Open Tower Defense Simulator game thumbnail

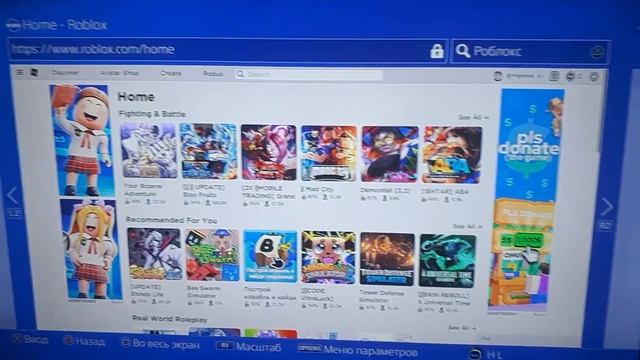click(387, 259)
